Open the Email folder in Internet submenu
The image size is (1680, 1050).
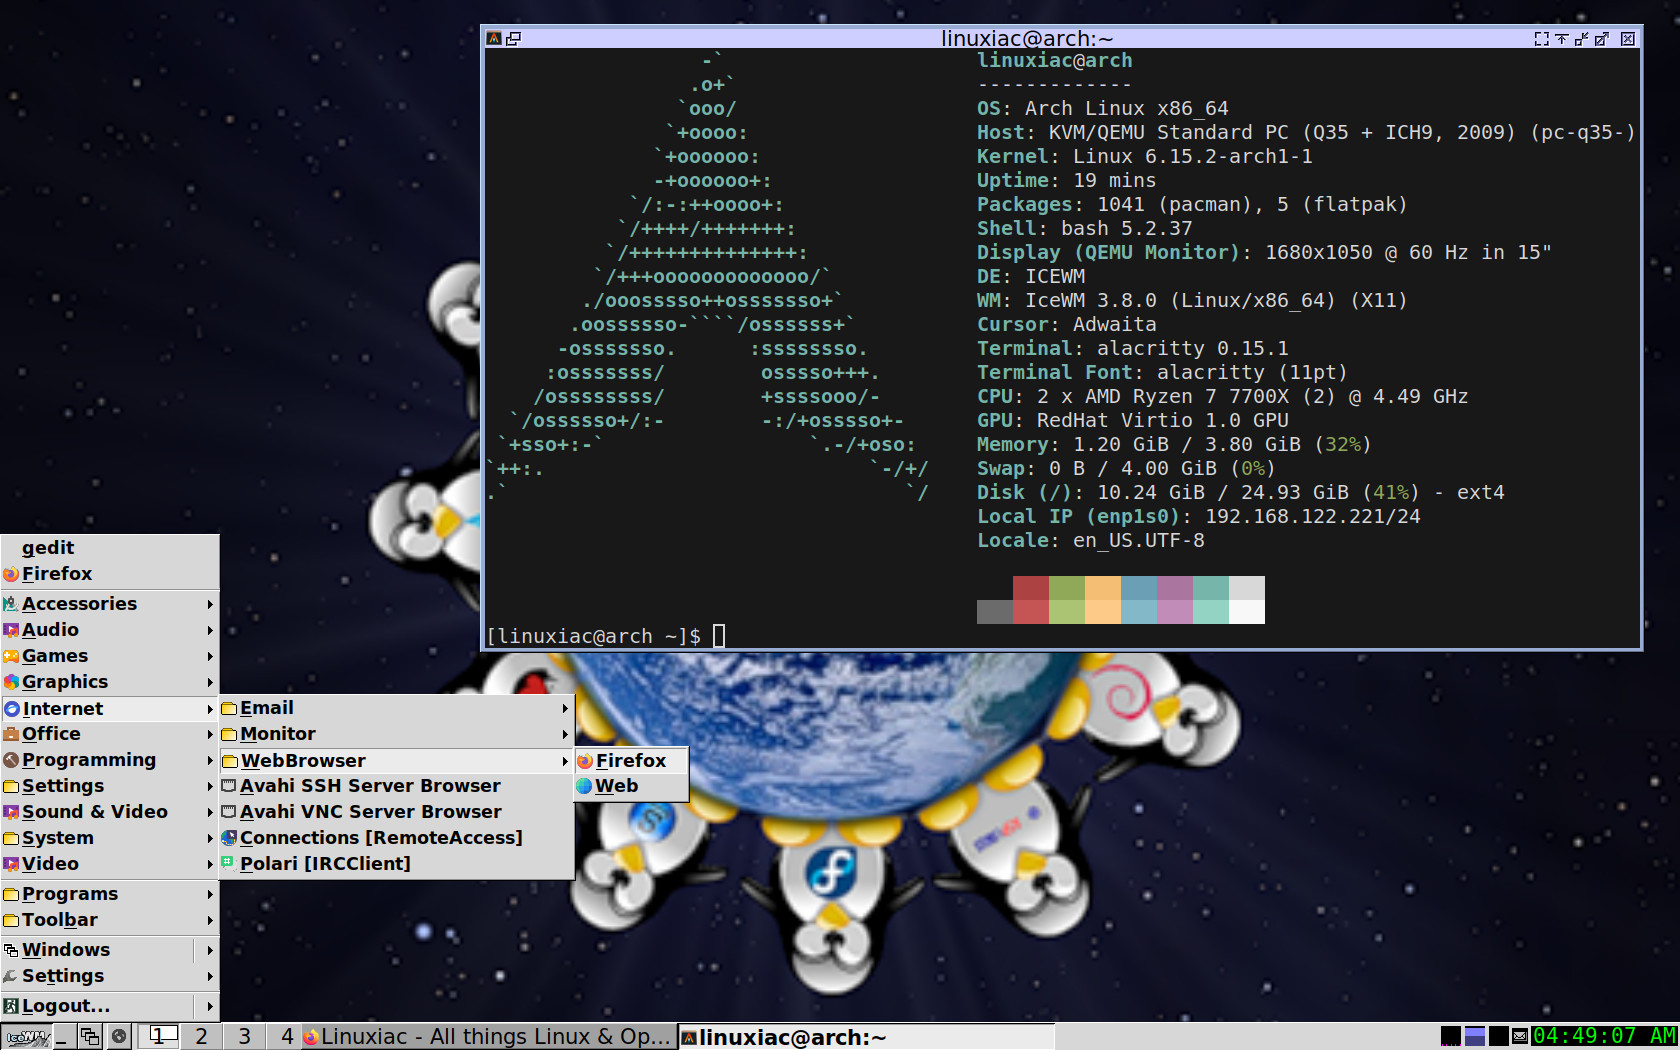point(396,708)
